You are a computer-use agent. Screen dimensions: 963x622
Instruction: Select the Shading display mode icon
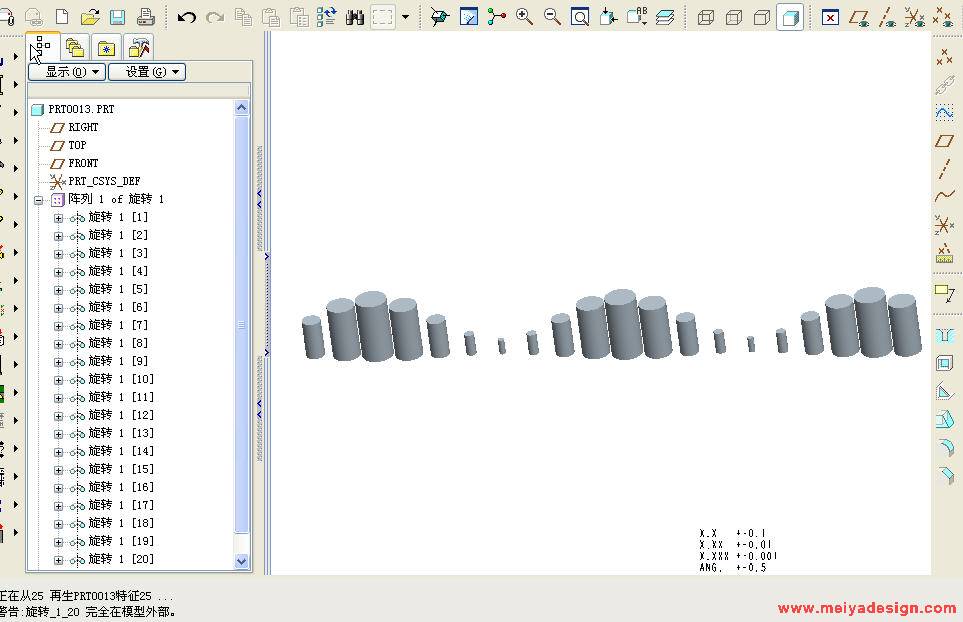coord(790,17)
